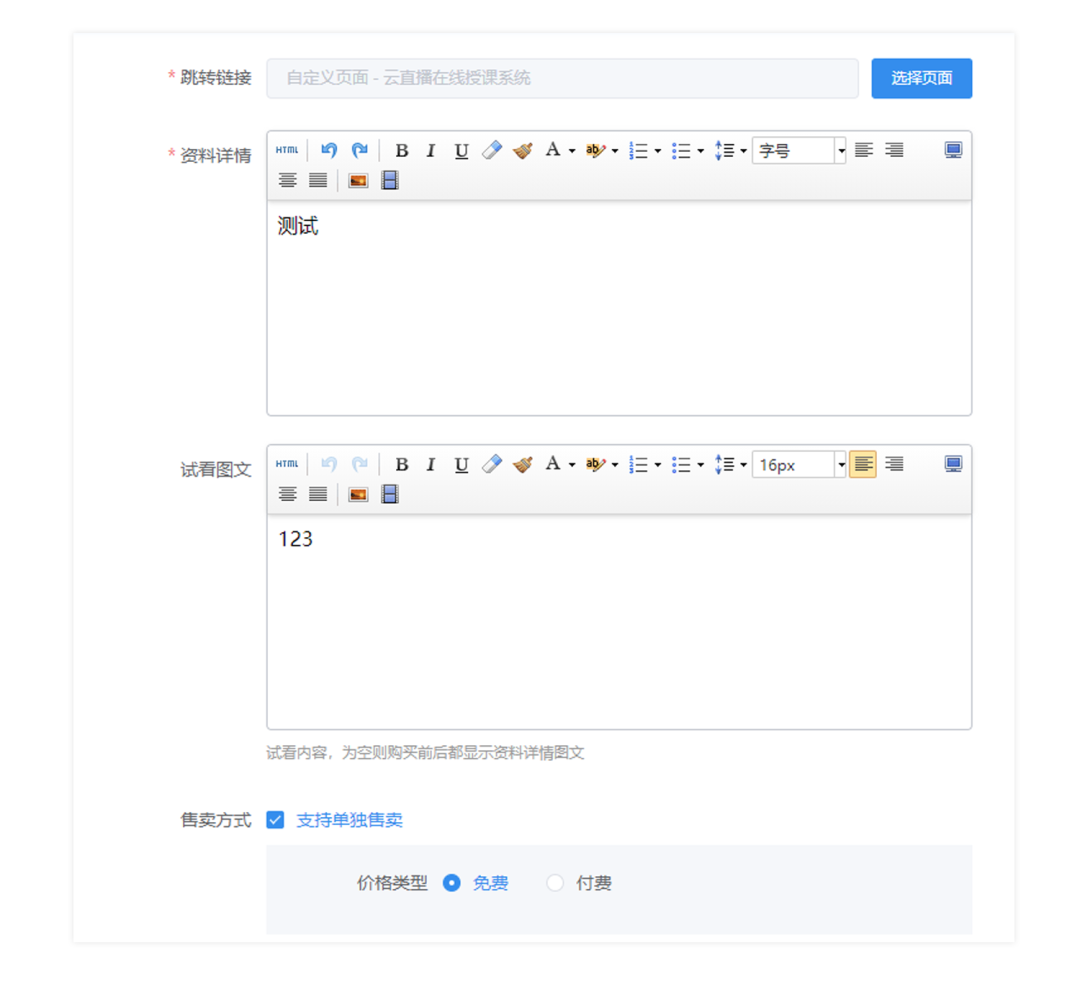Insert image in 试看图文 editor
1080x1002 pixels.
coord(358,494)
